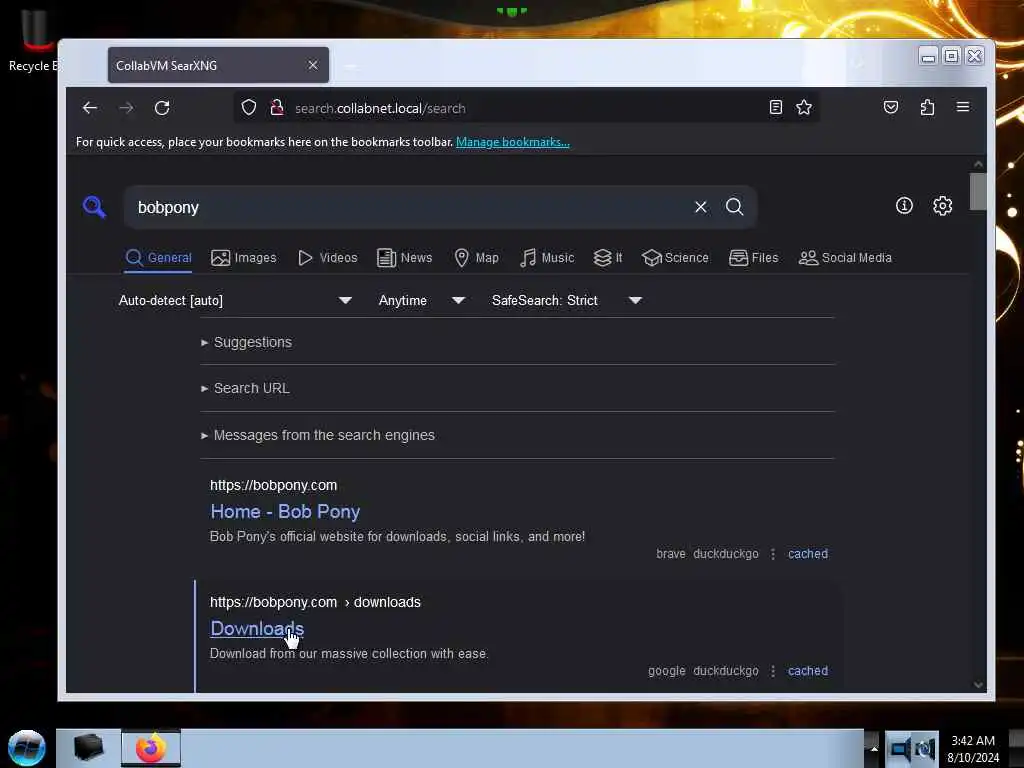The height and width of the screenshot is (768, 1024).
Task: Click the insecure connection padlock icon
Action: coord(277,108)
